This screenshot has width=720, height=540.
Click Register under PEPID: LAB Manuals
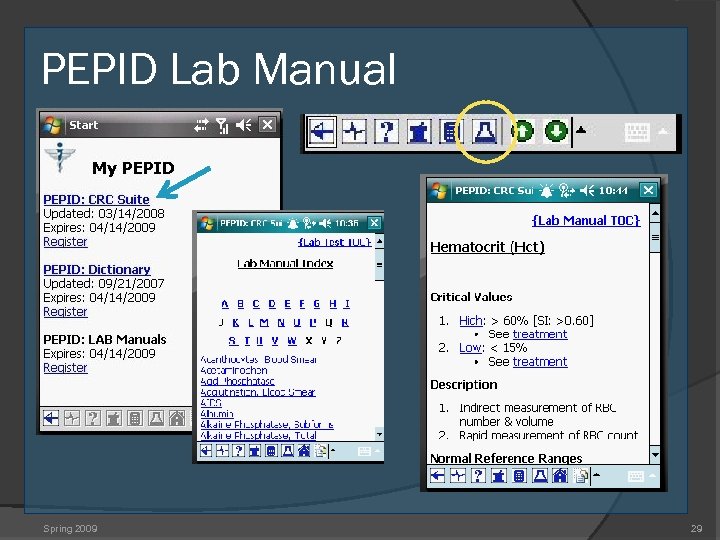click(65, 367)
